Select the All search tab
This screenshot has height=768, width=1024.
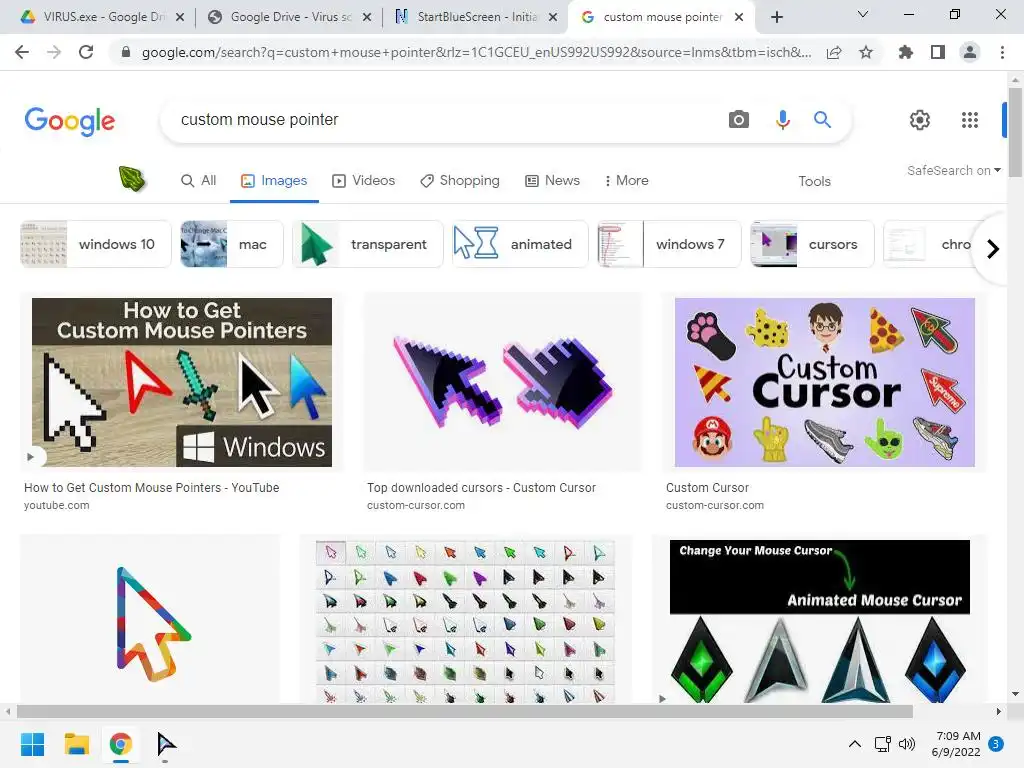click(x=199, y=180)
